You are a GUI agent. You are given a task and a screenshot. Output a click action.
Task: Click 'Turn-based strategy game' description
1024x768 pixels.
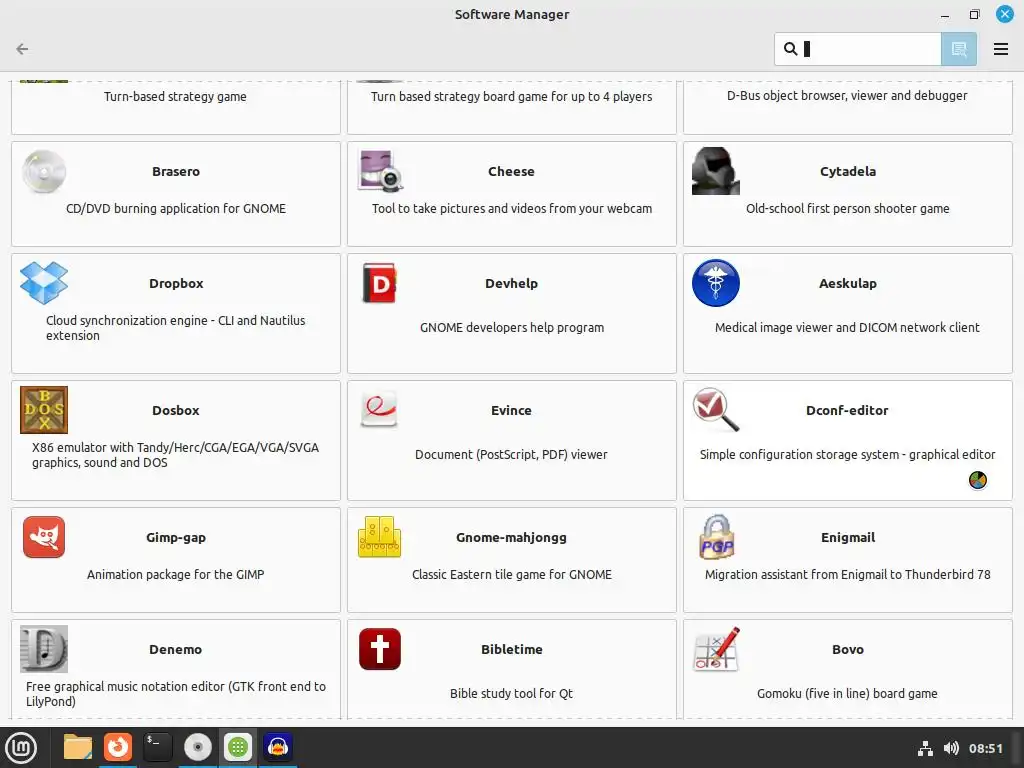point(175,97)
